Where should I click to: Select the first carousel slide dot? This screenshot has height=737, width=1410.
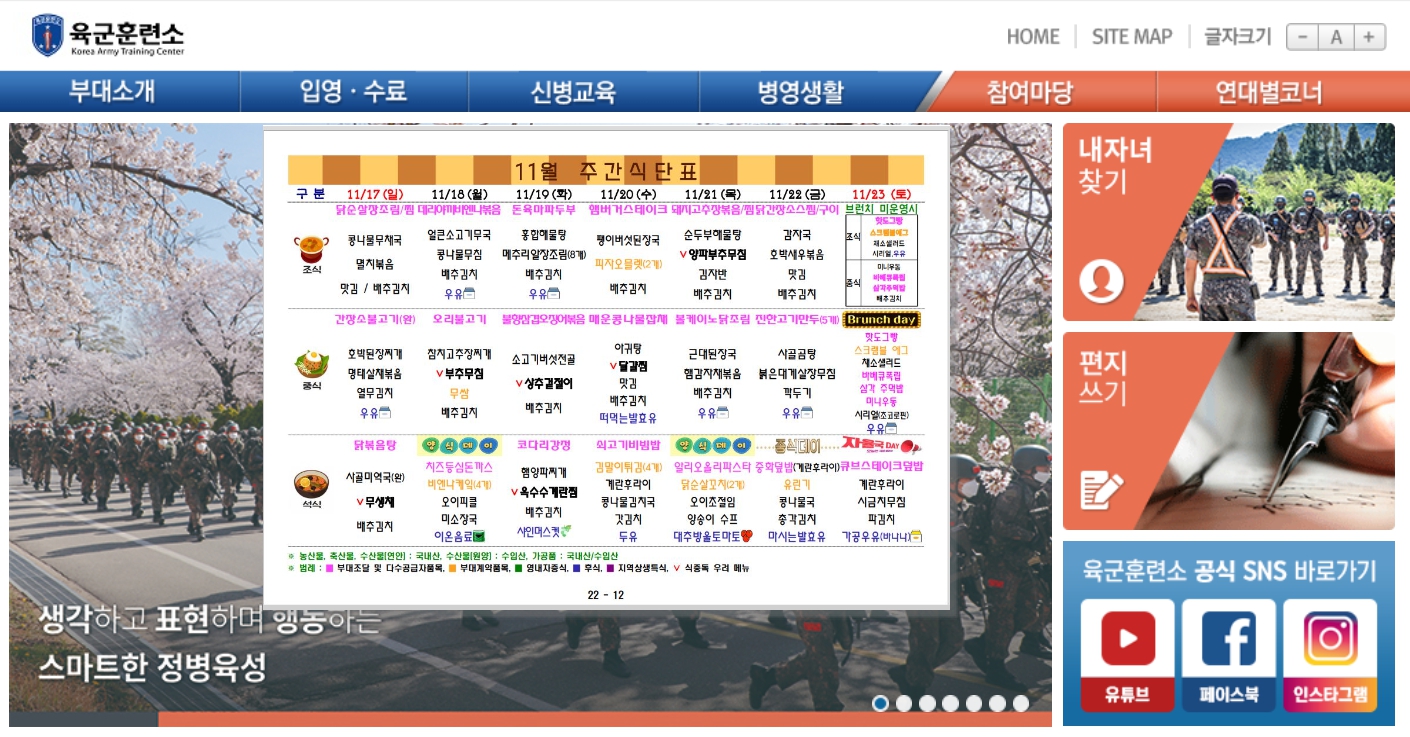point(880,703)
